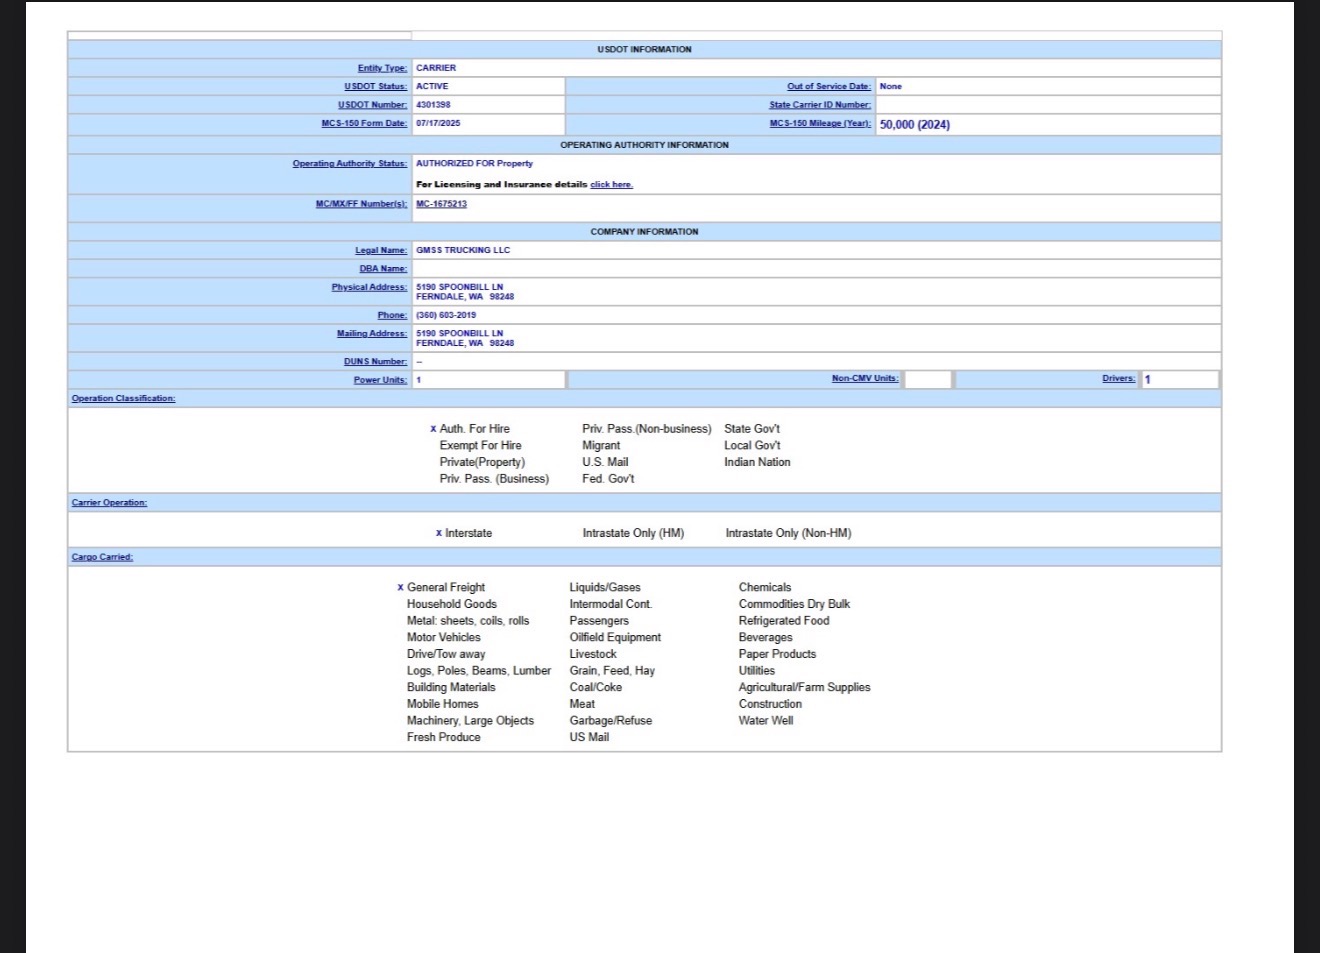Click the Entity Type label link
The width and height of the screenshot is (1320, 953).
click(382, 68)
